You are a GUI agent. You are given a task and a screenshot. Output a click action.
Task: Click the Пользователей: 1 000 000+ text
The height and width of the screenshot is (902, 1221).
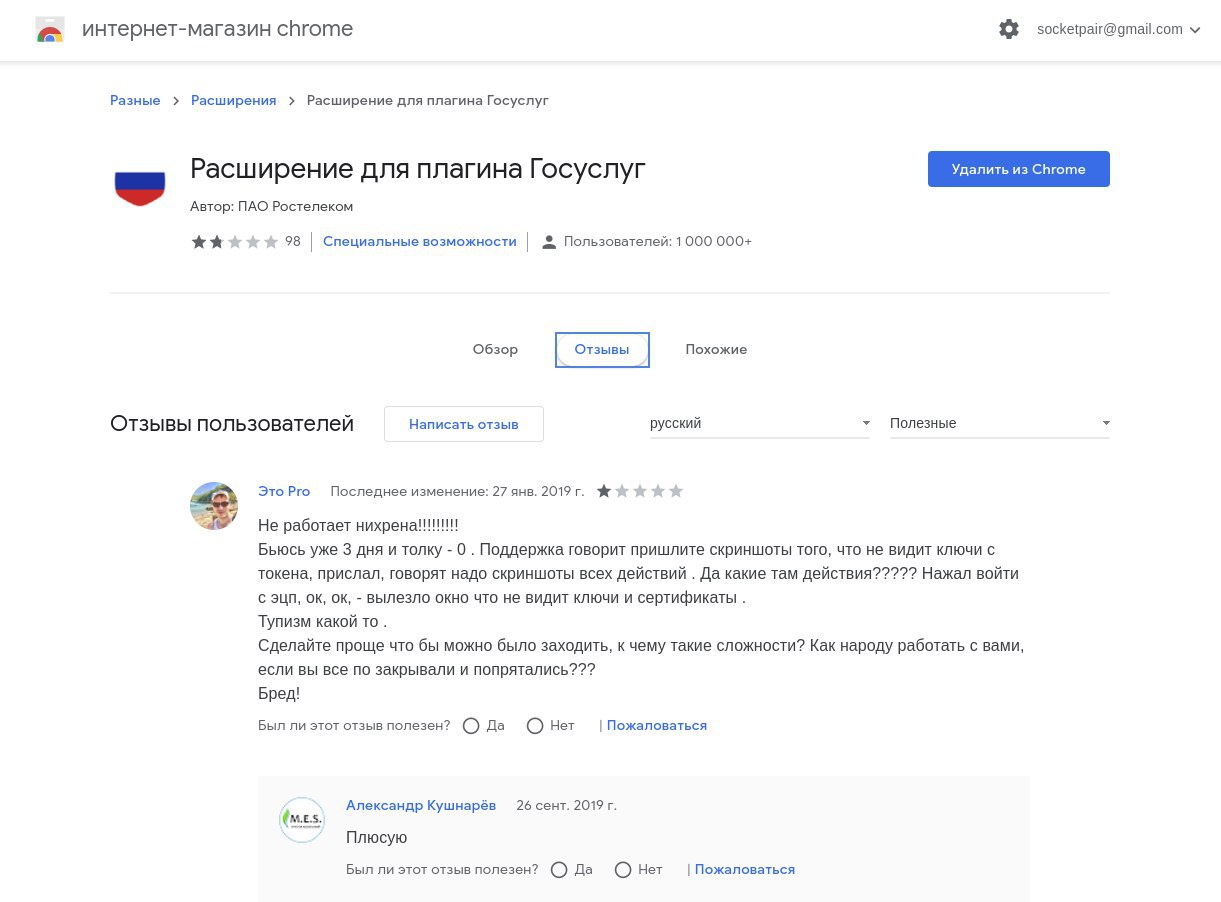(x=658, y=242)
